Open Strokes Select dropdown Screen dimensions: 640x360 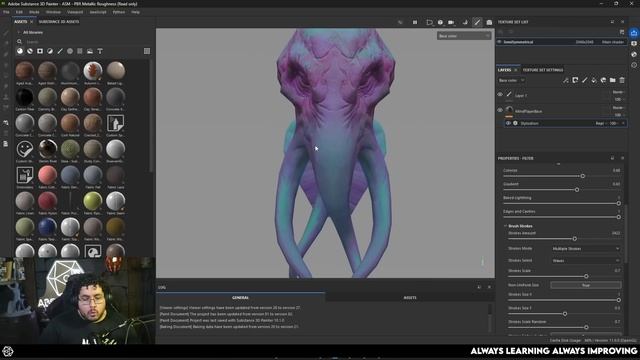pyautogui.click(x=586, y=260)
